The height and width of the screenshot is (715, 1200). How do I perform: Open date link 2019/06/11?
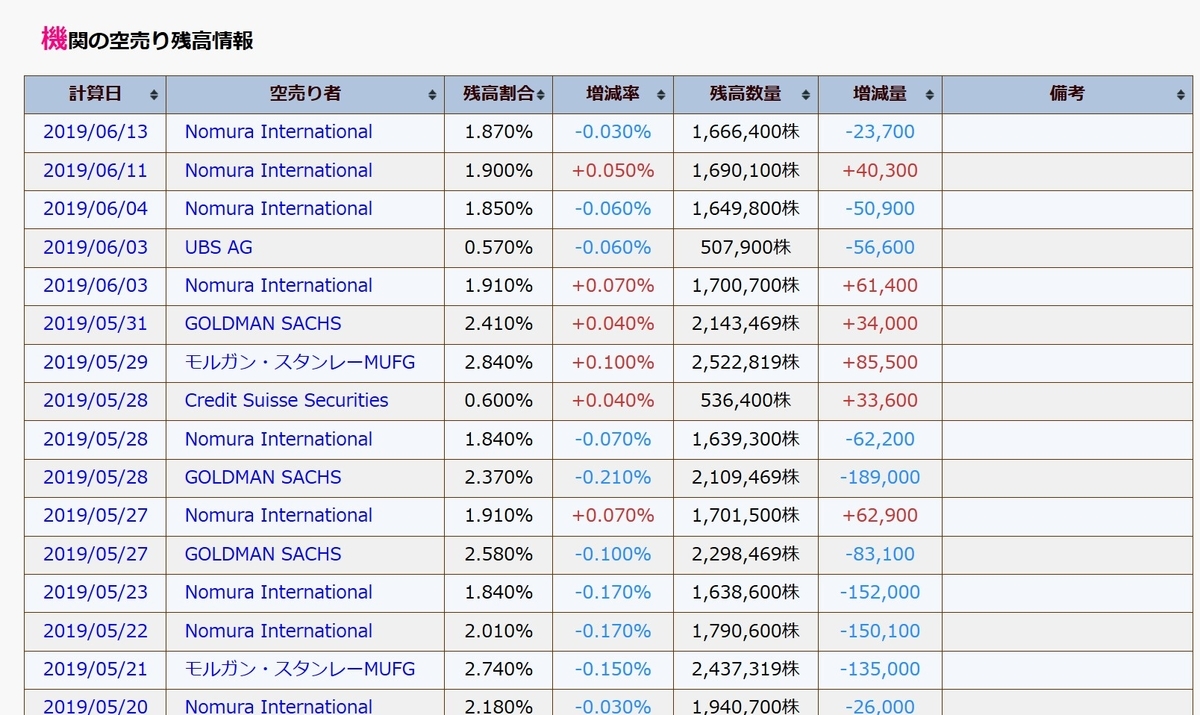pyautogui.click(x=95, y=171)
